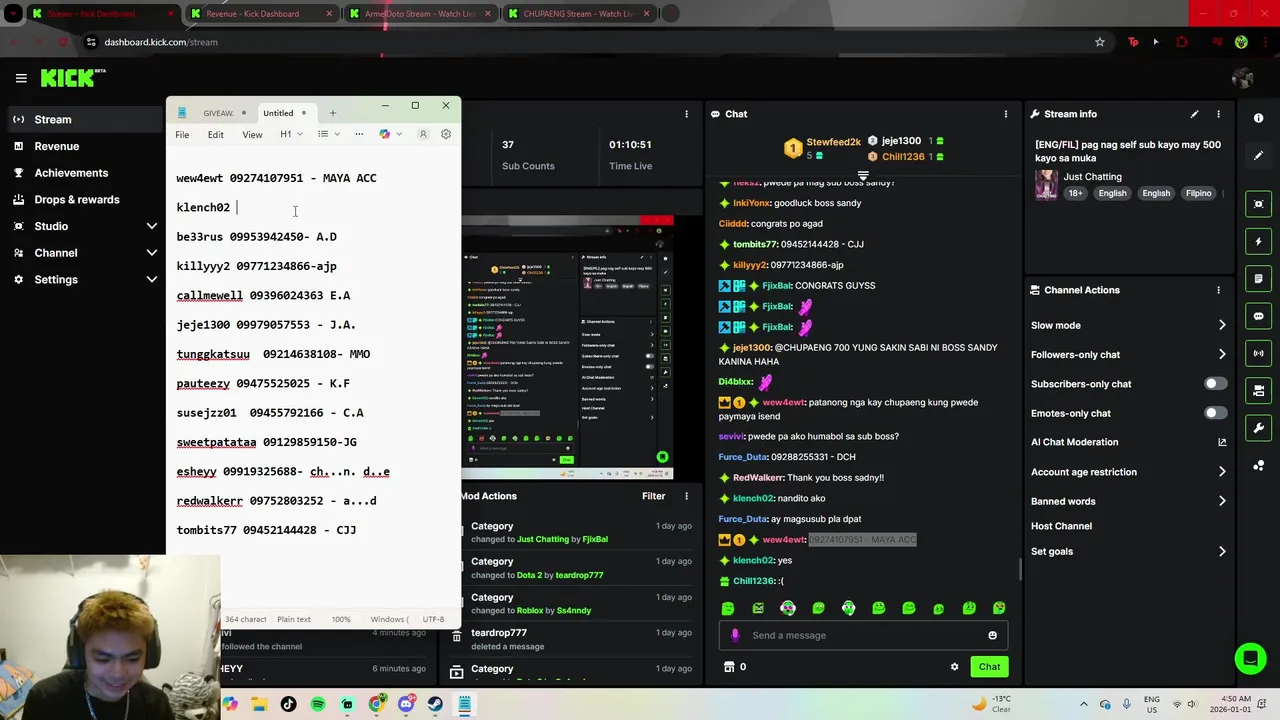Screen dimensions: 1280x720
Task: Open emoji picker in chat message box
Action: pyautogui.click(x=992, y=635)
